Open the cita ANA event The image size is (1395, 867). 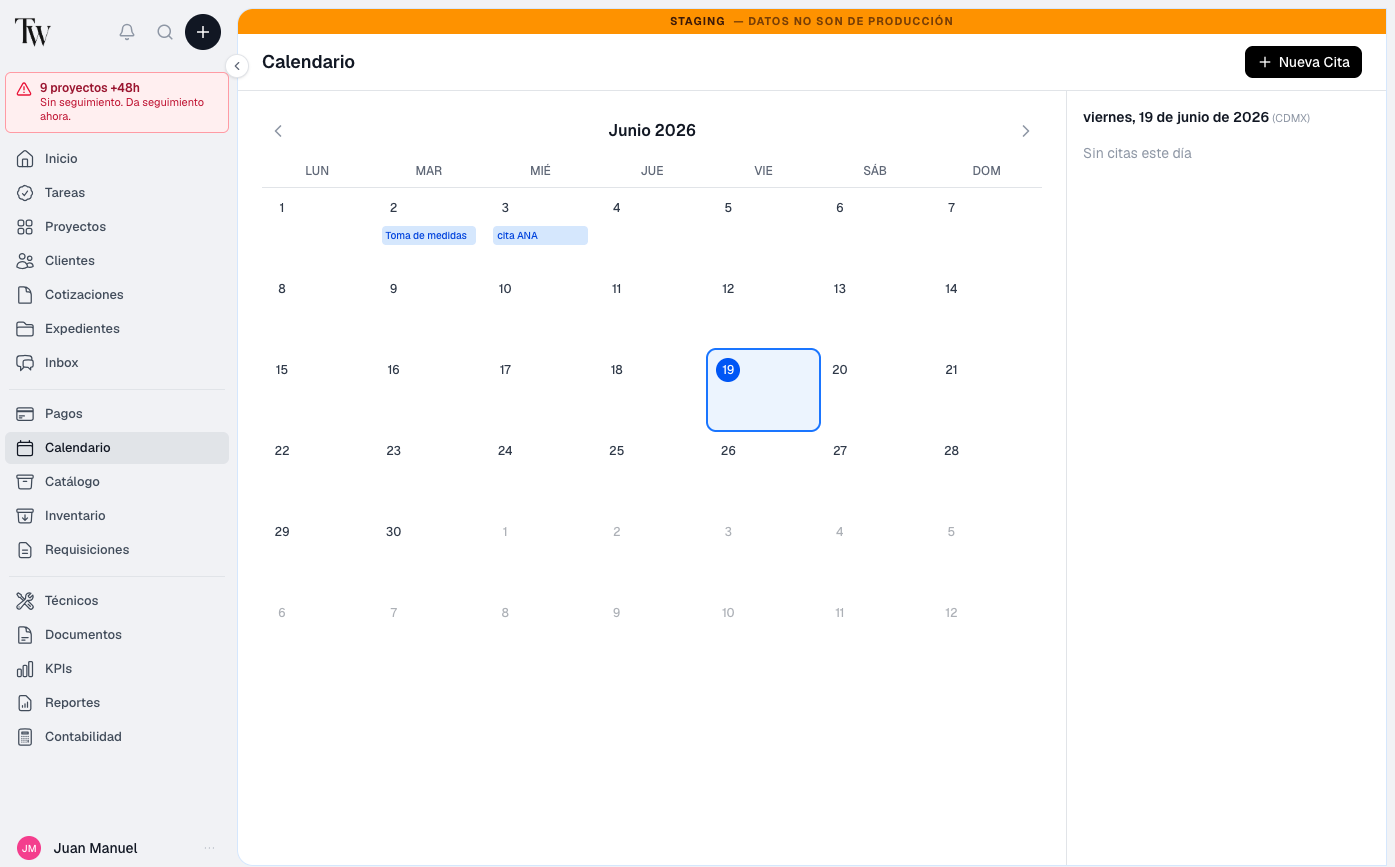tap(540, 236)
